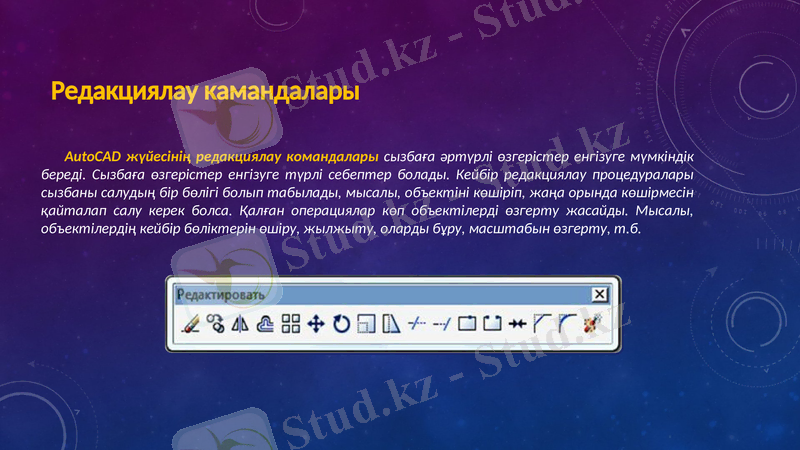Select the Stretch tool icon
Screen dimensions: 800x450
[391, 323]
